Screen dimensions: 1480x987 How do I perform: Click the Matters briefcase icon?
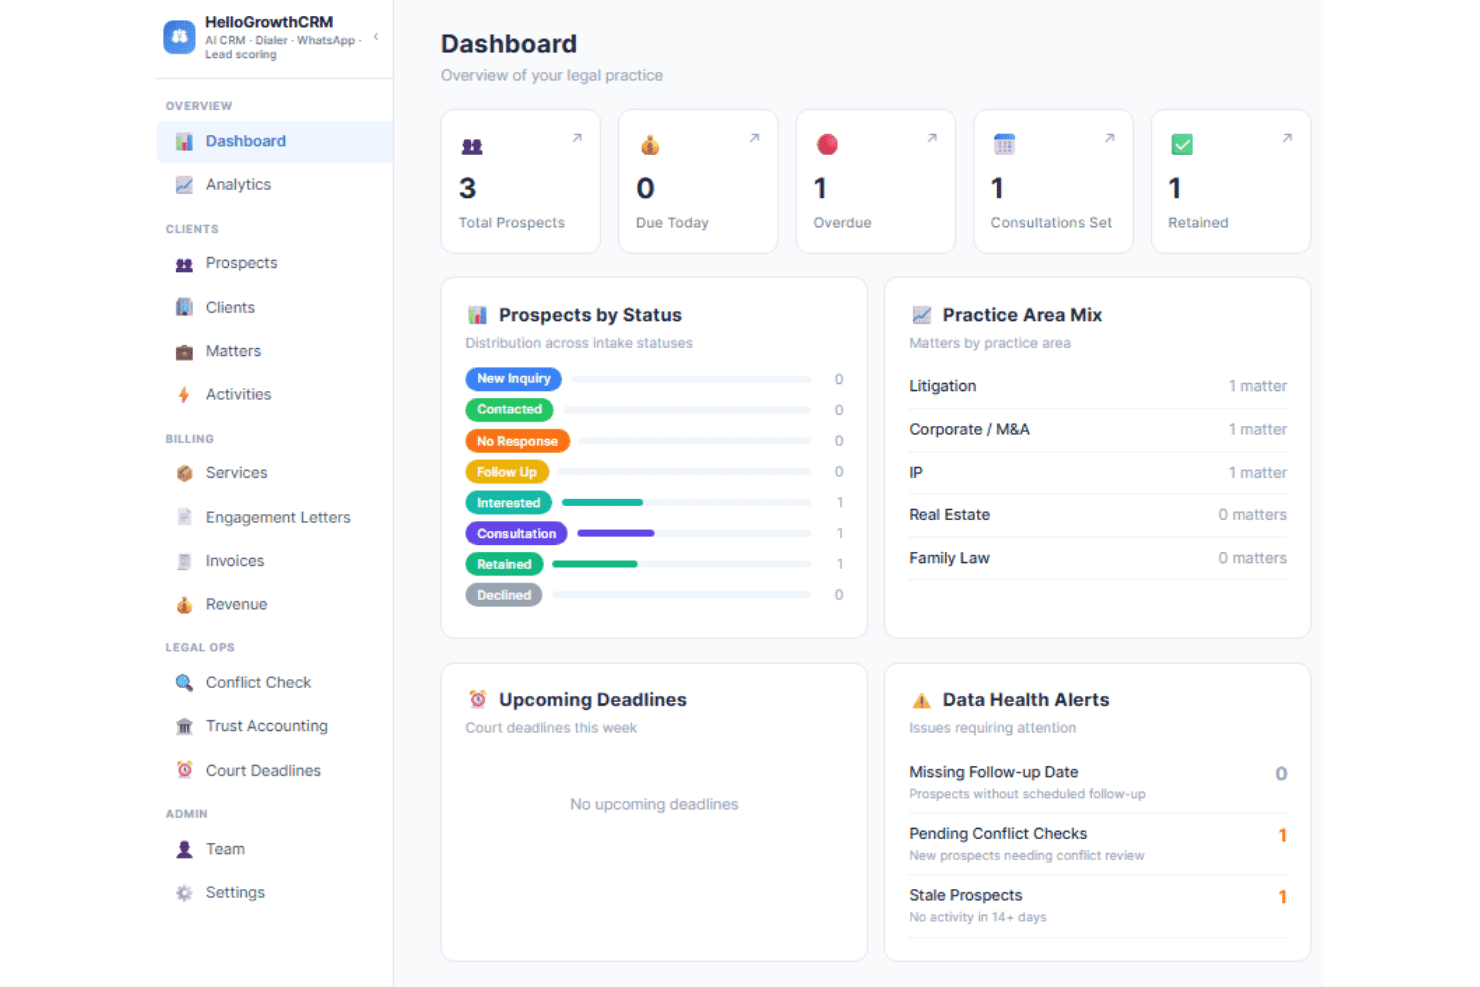[x=184, y=352]
